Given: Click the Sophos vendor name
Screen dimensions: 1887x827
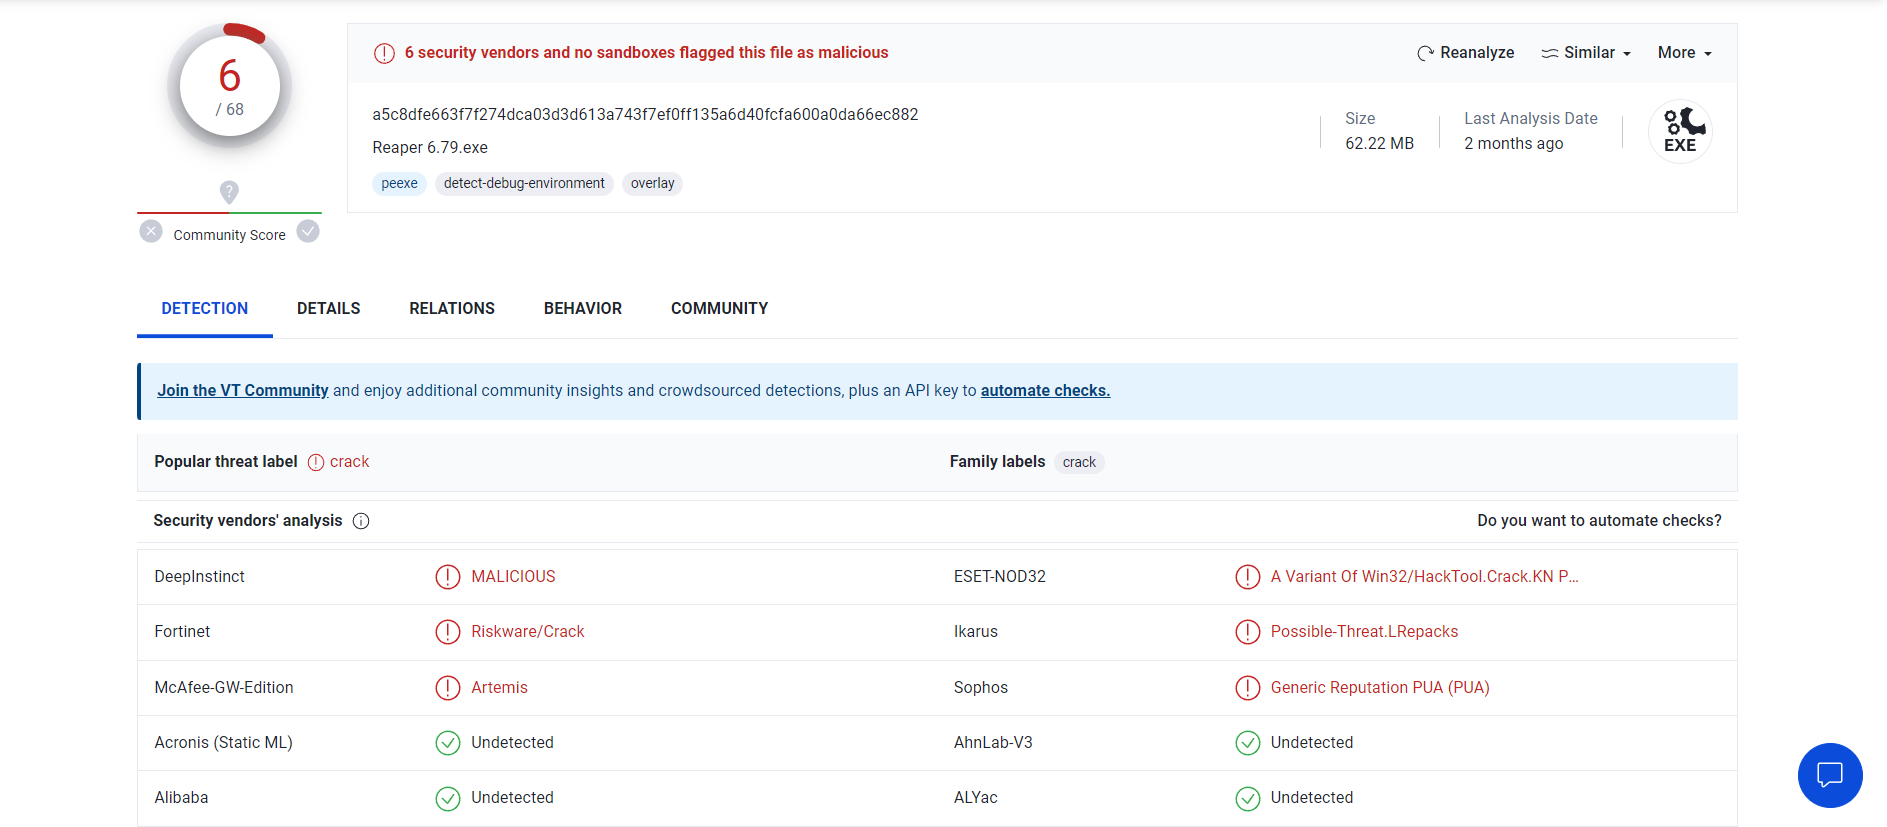Looking at the screenshot, I should tap(981, 688).
